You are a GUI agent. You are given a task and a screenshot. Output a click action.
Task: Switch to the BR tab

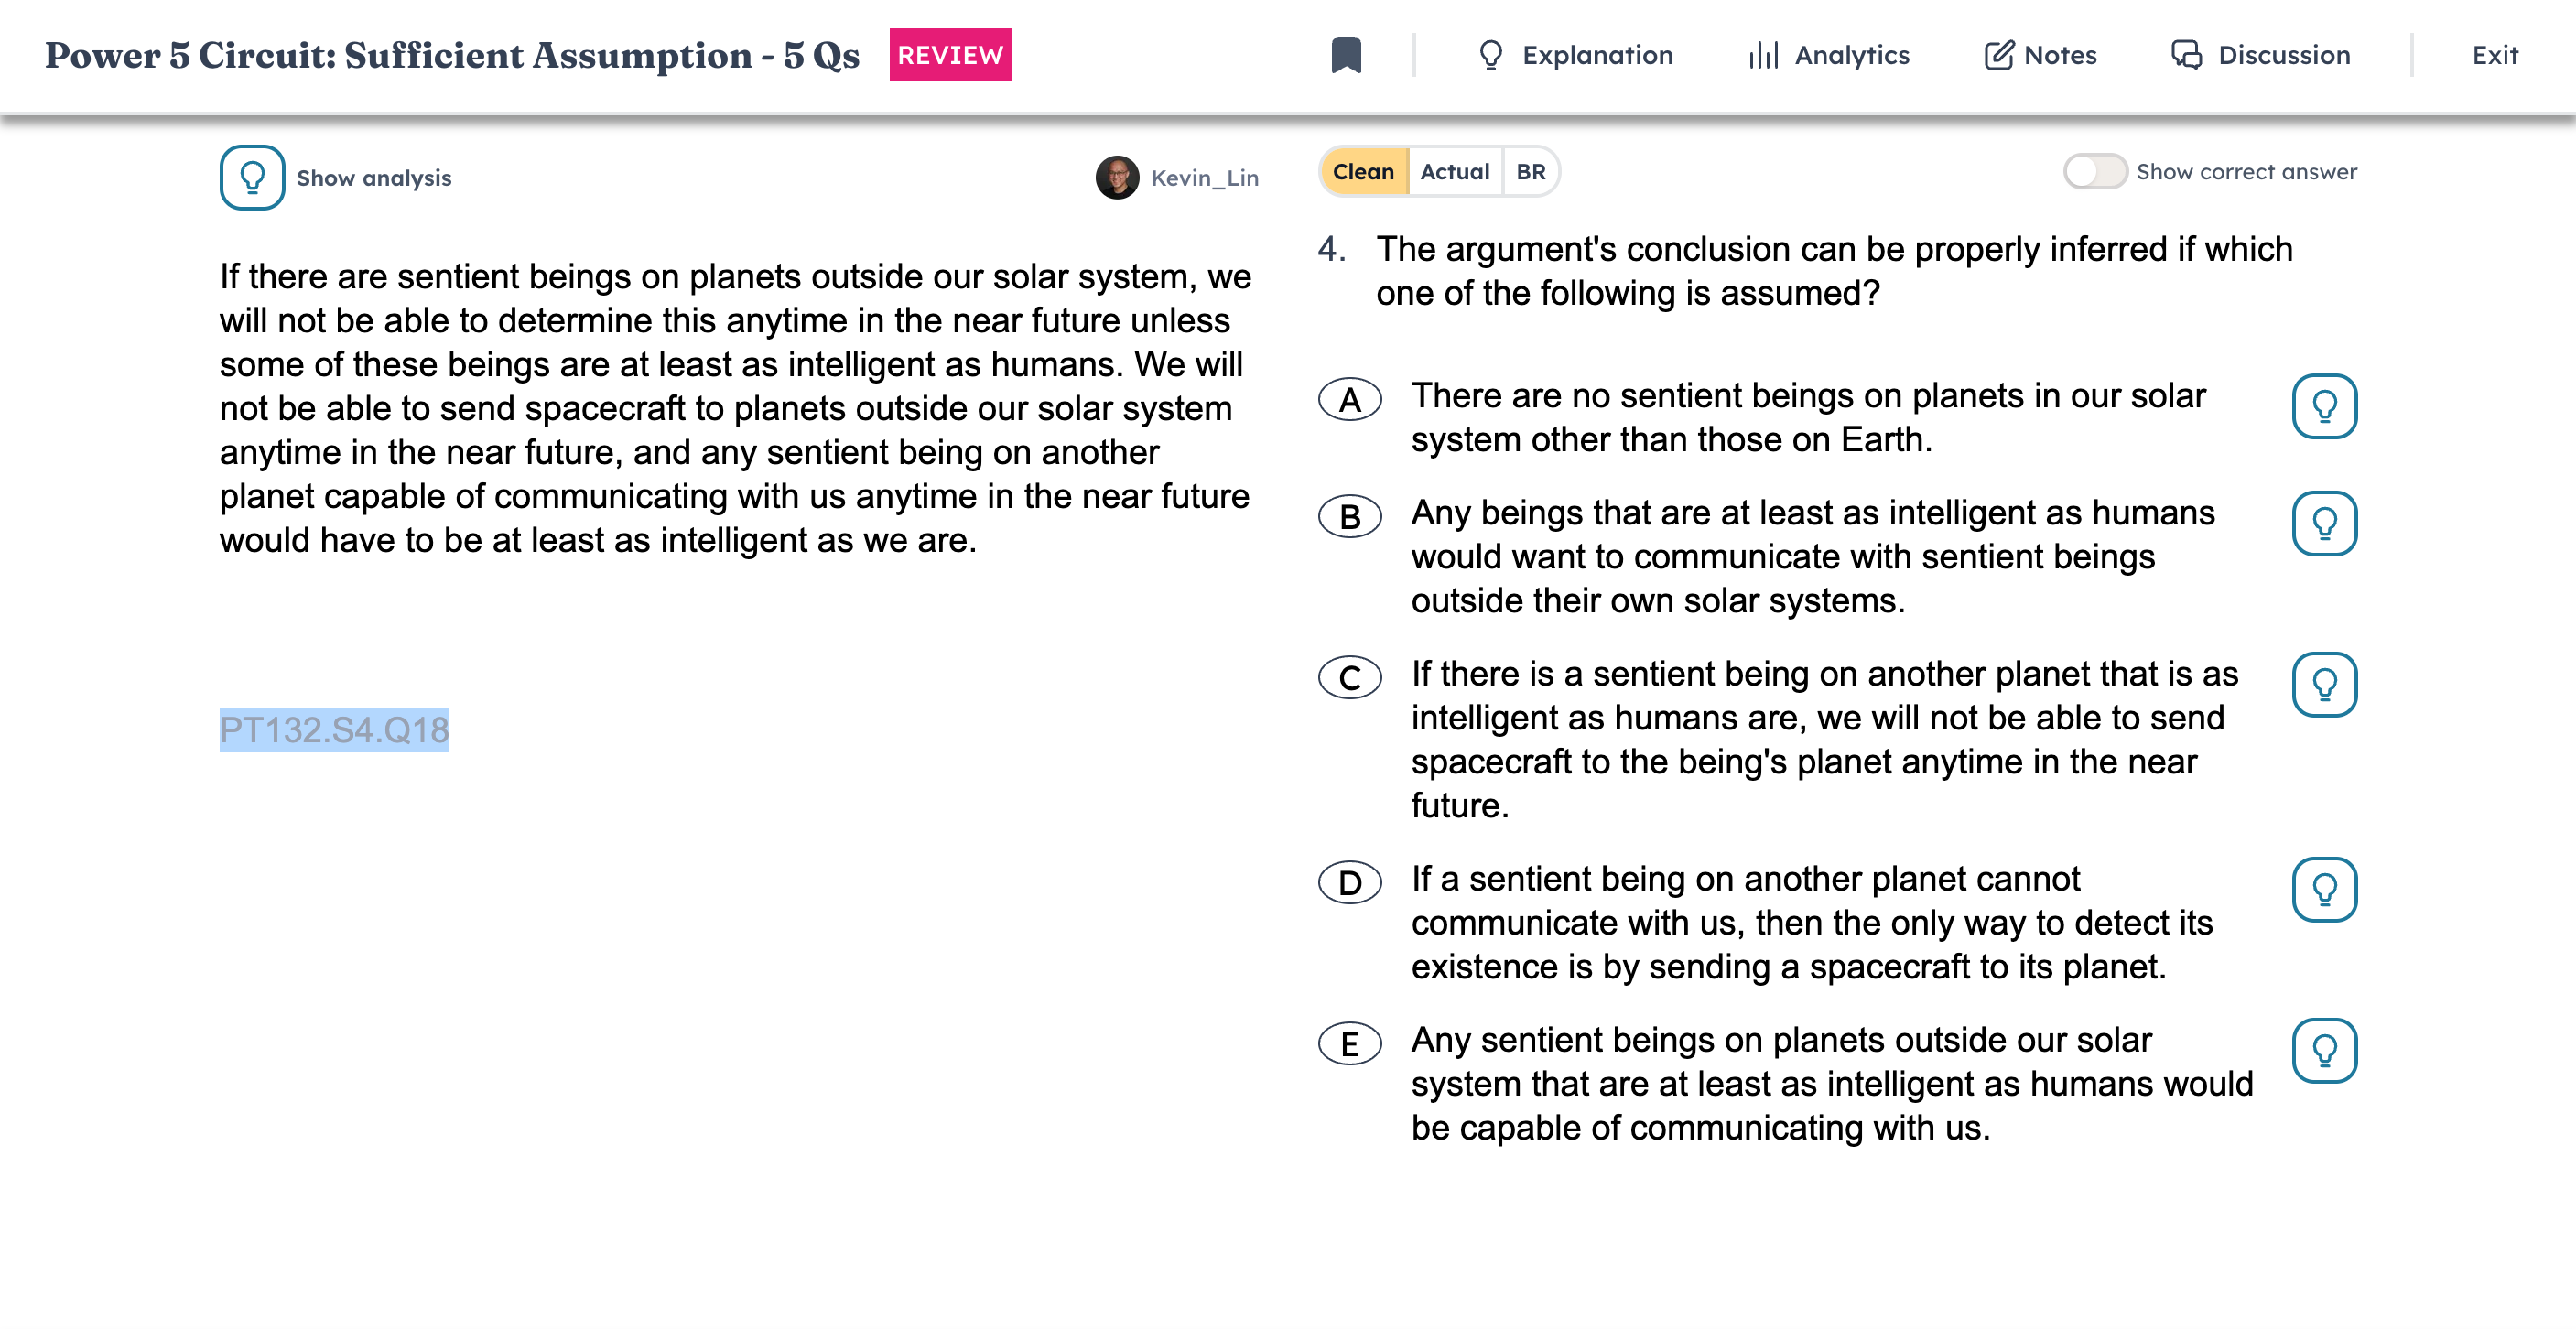click(x=1530, y=171)
